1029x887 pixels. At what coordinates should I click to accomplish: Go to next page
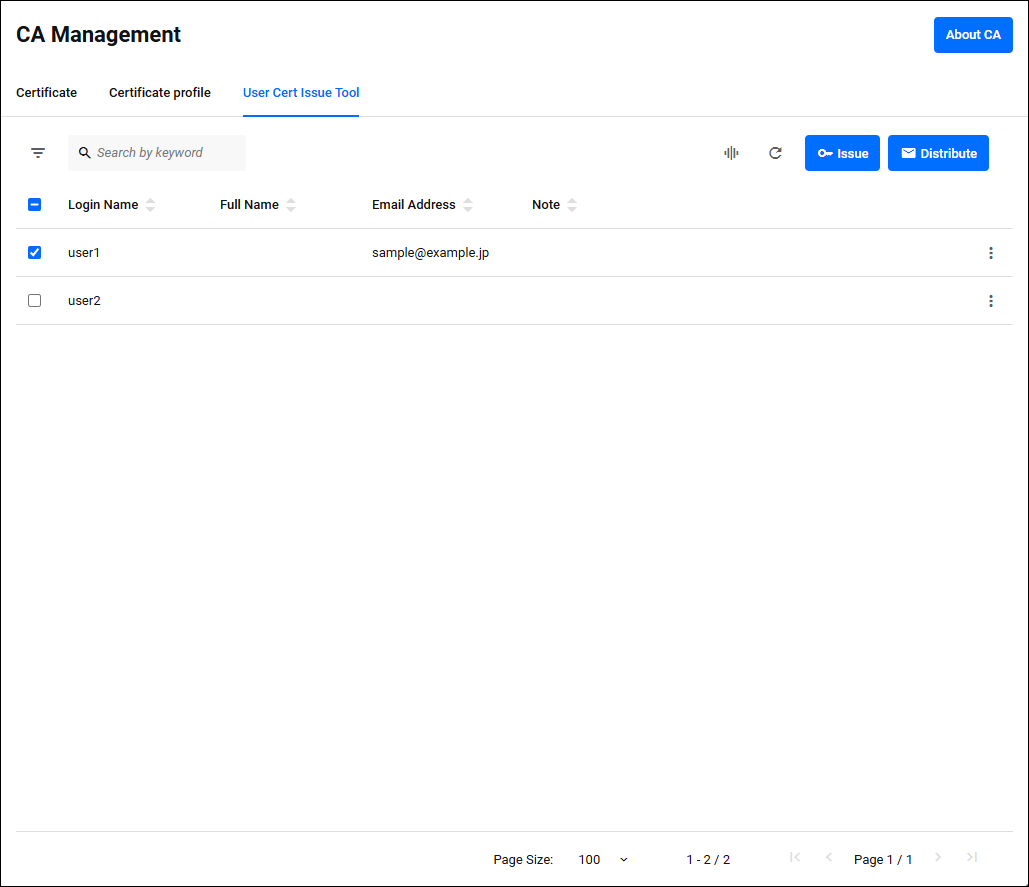click(938, 857)
